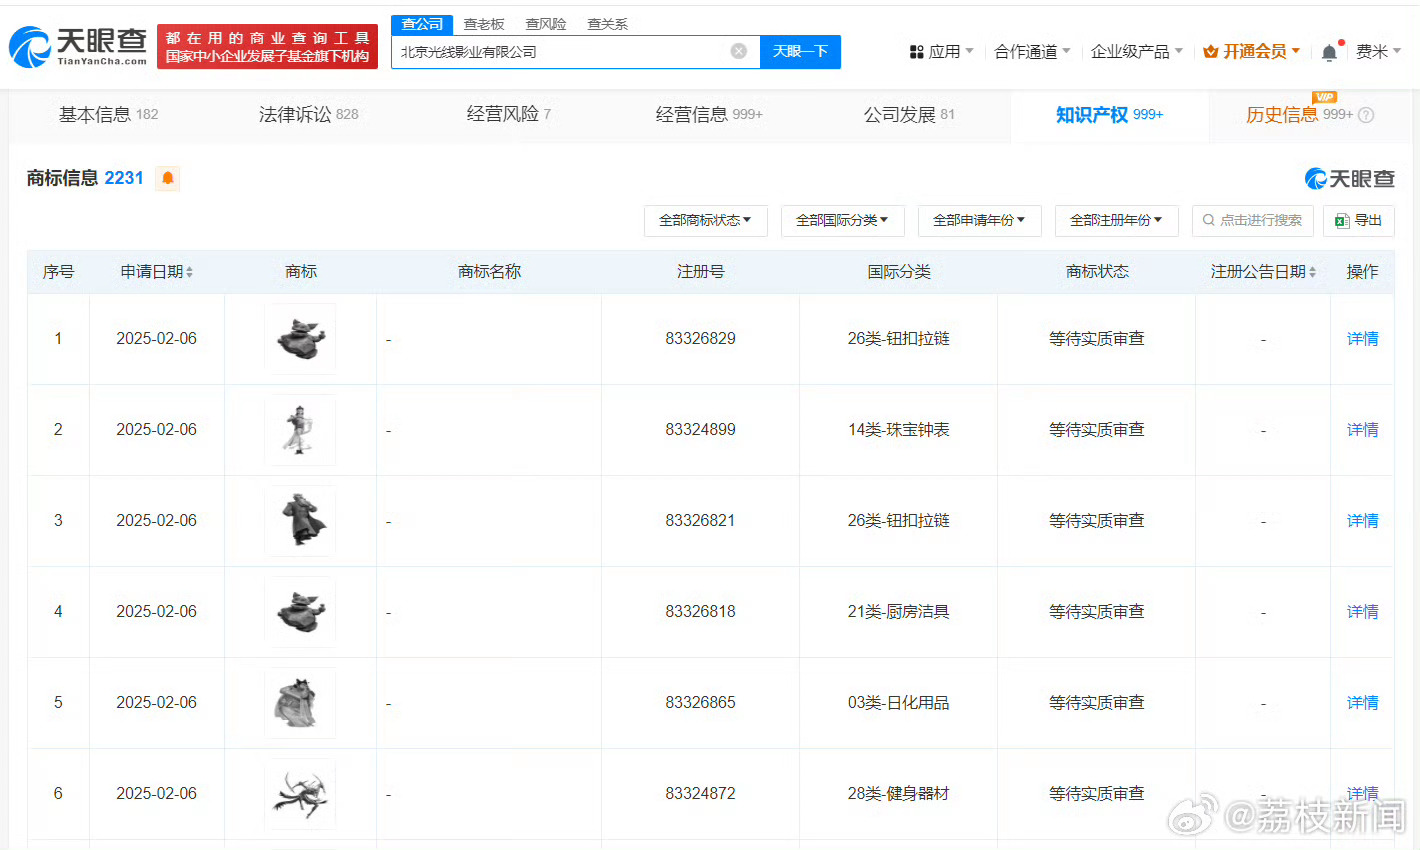
Task: Click the 03类-日化用品 cell
Action: pos(898,703)
